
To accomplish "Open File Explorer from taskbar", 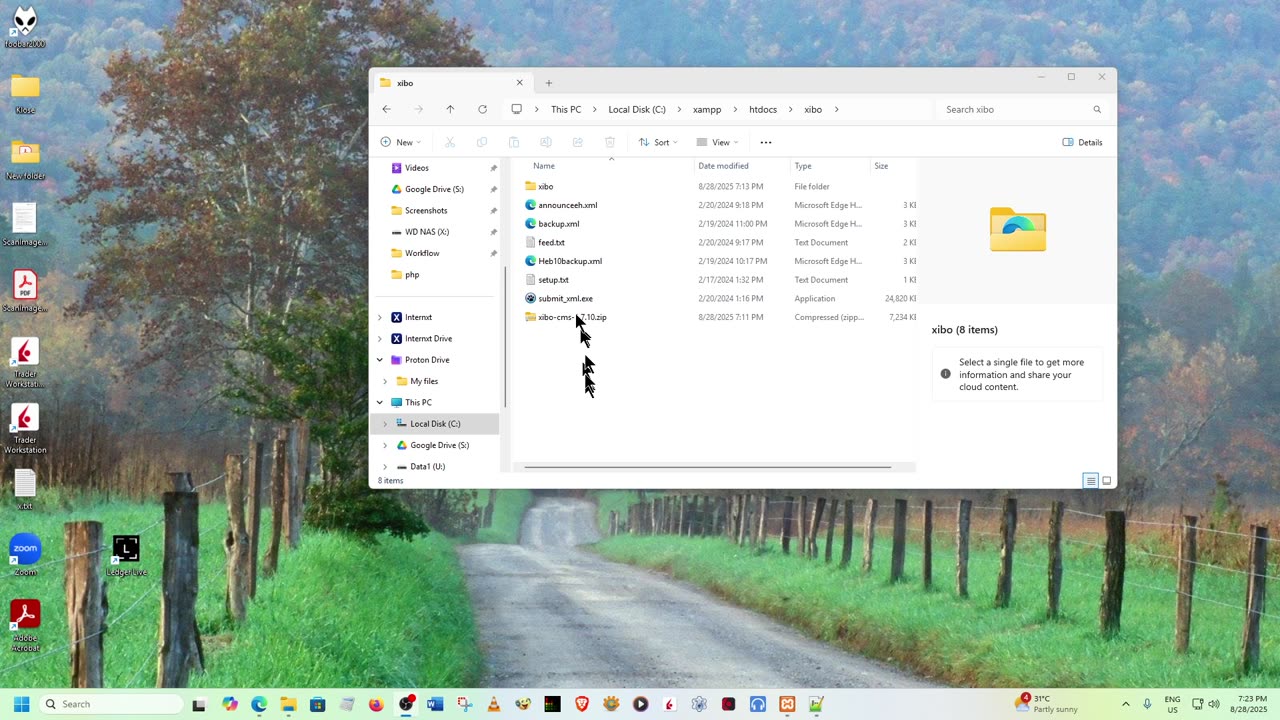I will (x=288, y=704).
